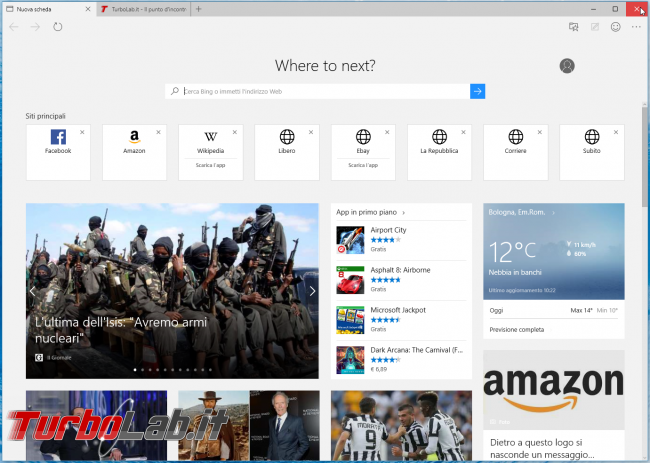The width and height of the screenshot is (650, 463).
Task: Expand App in primo piano section
Action: (x=370, y=212)
